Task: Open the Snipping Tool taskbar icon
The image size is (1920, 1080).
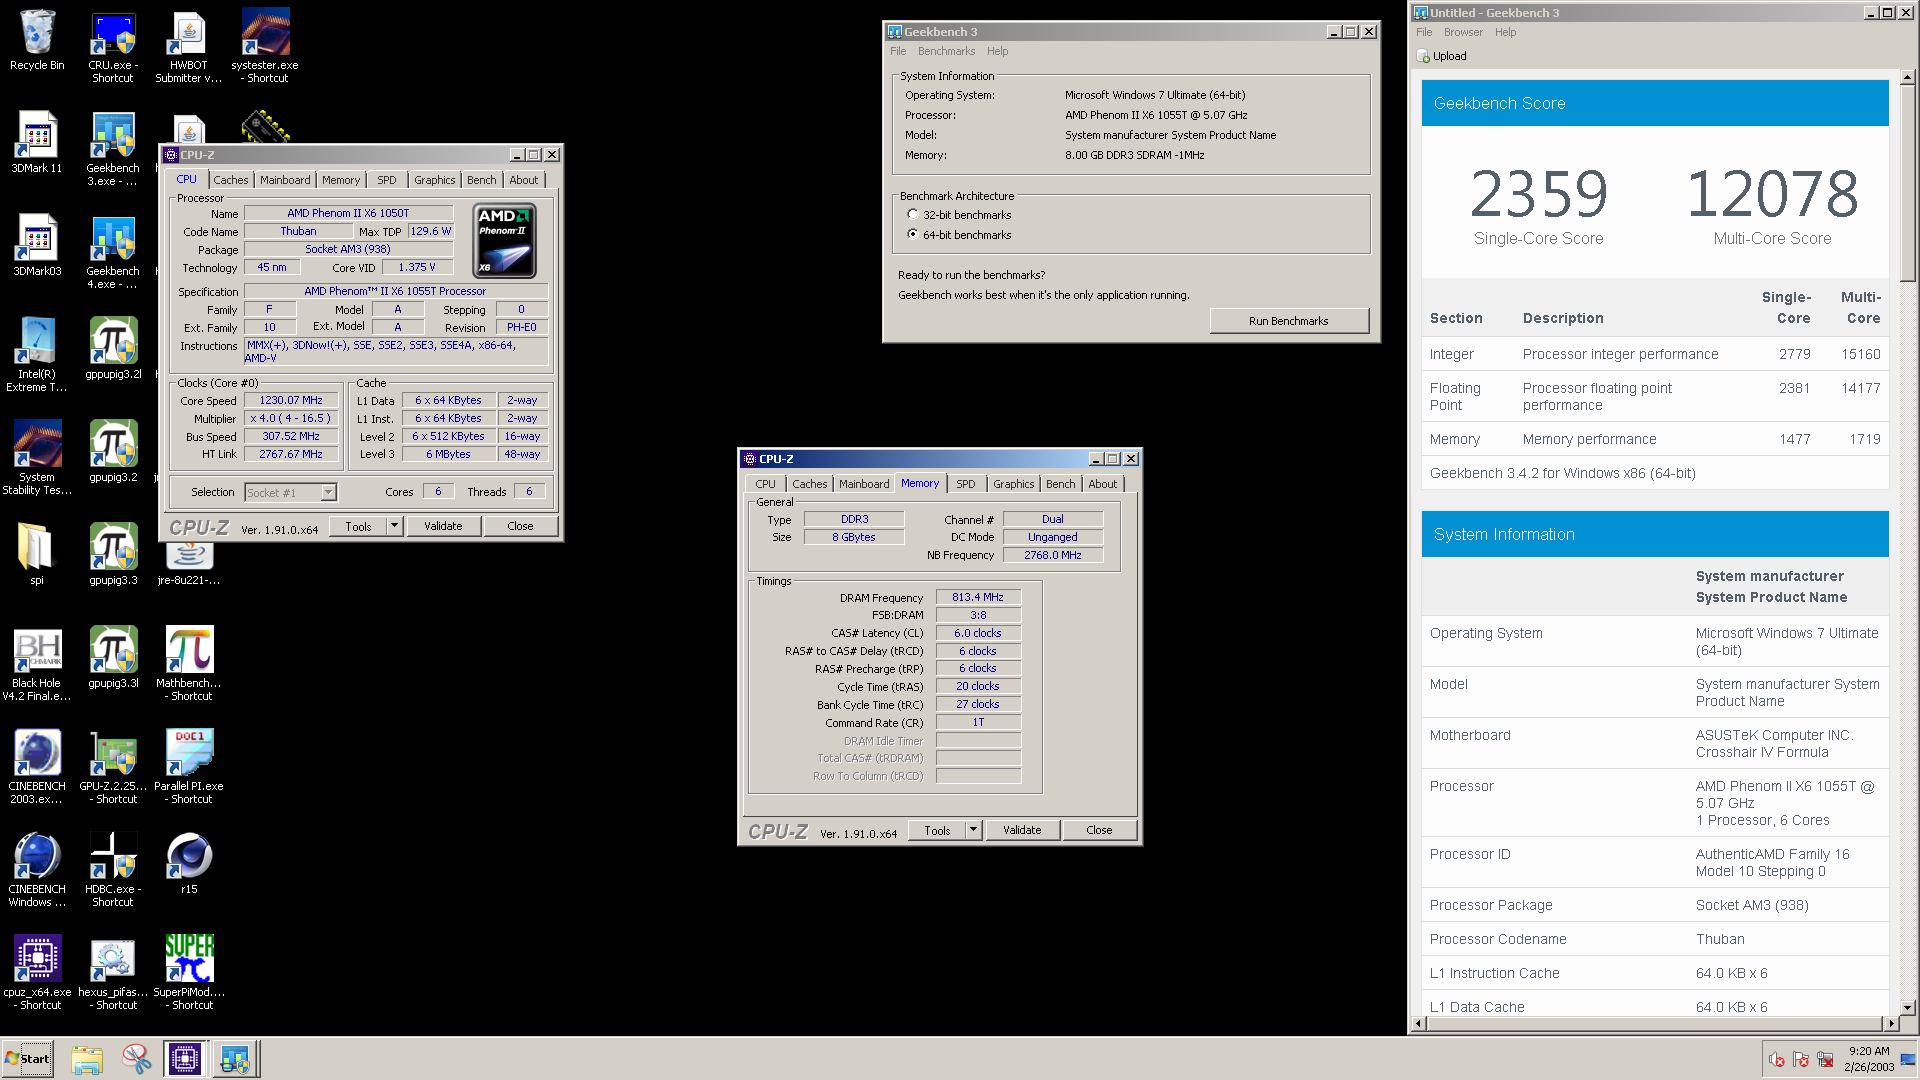Action: coord(136,1059)
